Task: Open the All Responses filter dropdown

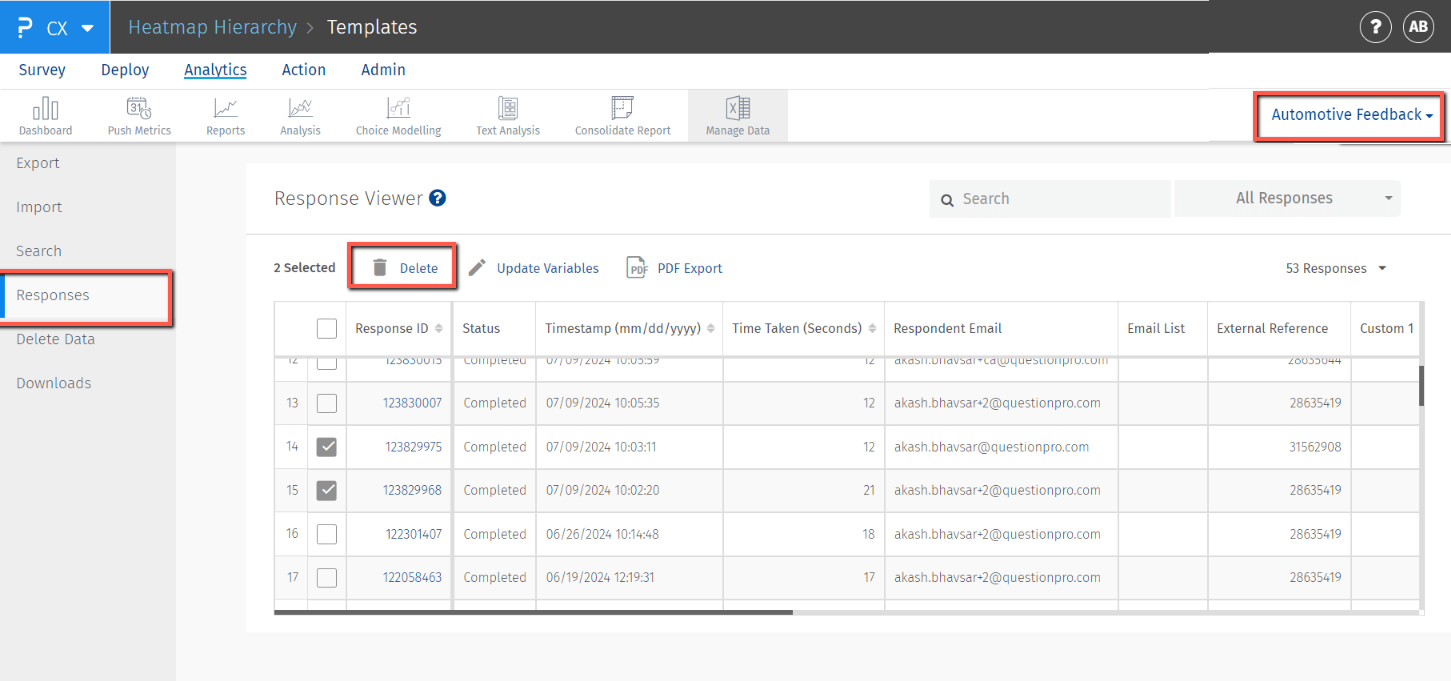Action: point(1287,199)
